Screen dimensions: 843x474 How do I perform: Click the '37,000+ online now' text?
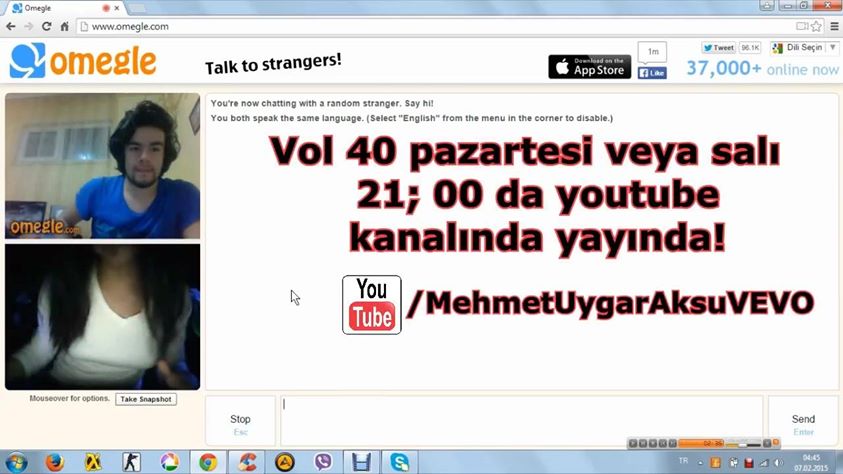[762, 69]
